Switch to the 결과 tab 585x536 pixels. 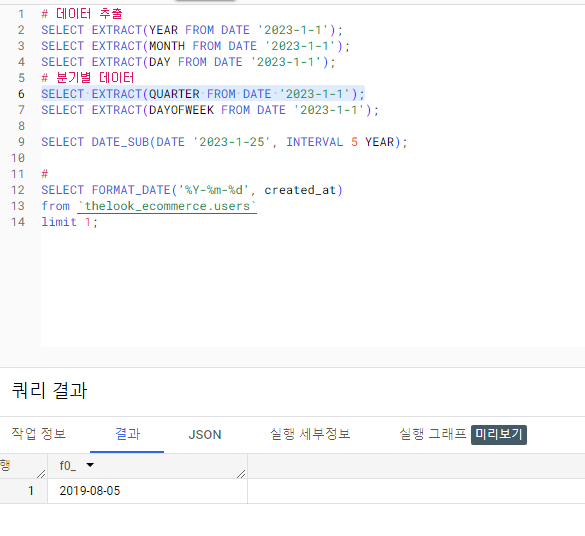[127, 434]
